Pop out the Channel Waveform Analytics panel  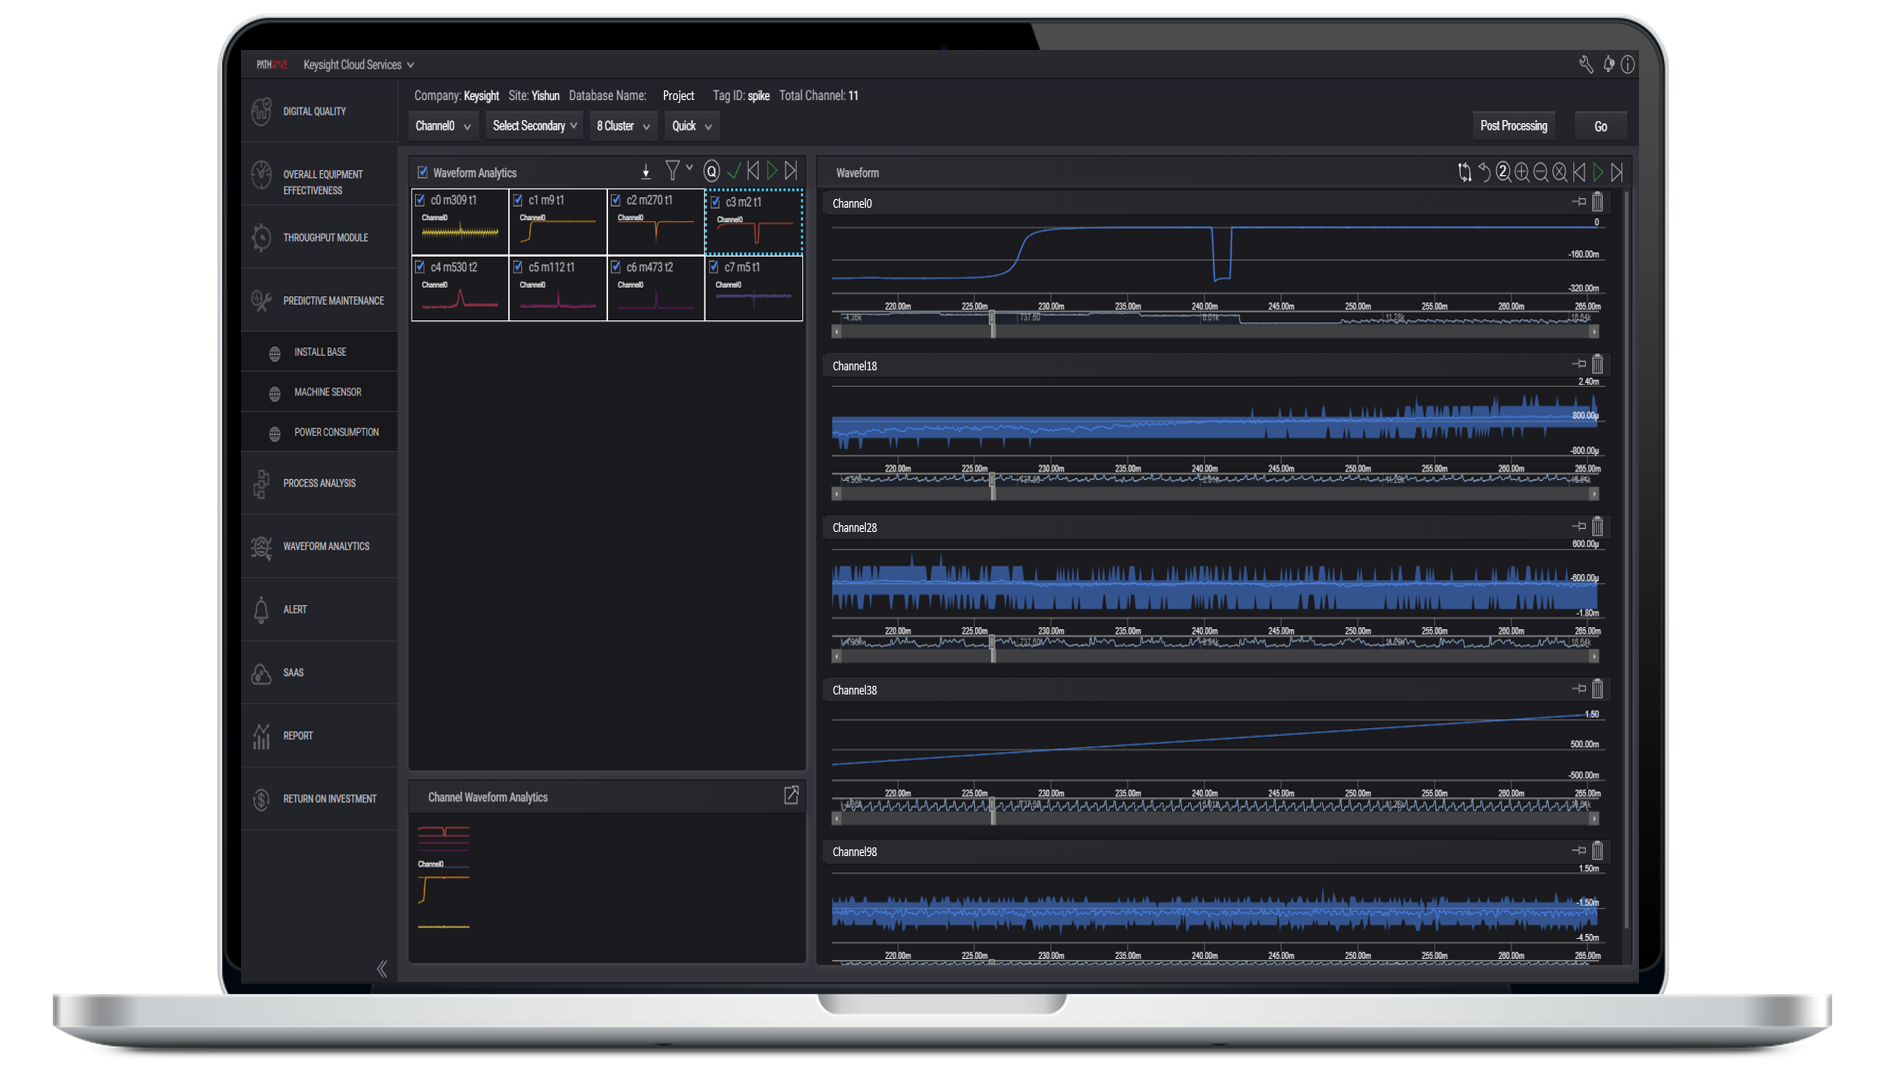791,796
